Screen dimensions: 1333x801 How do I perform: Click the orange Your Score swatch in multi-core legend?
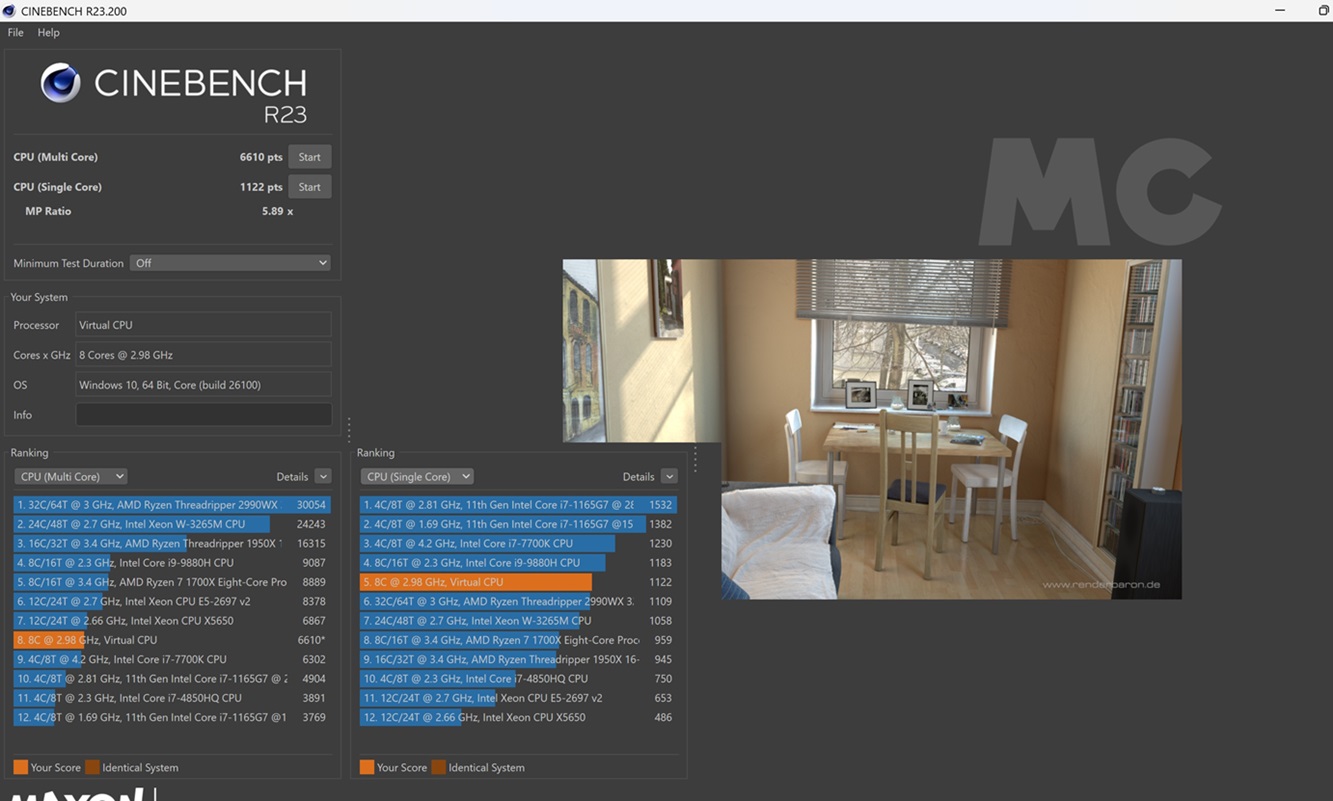tap(20, 767)
